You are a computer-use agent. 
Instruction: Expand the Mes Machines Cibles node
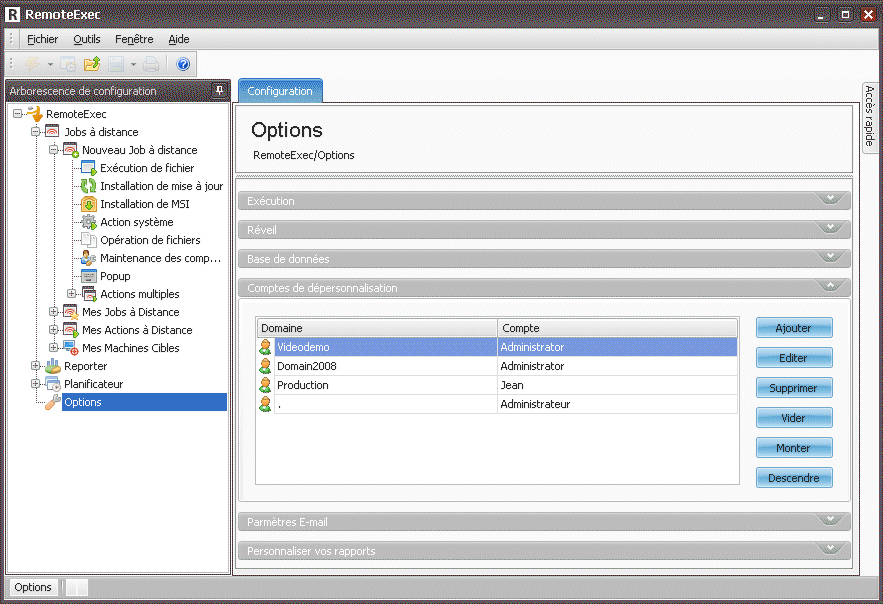pos(53,348)
